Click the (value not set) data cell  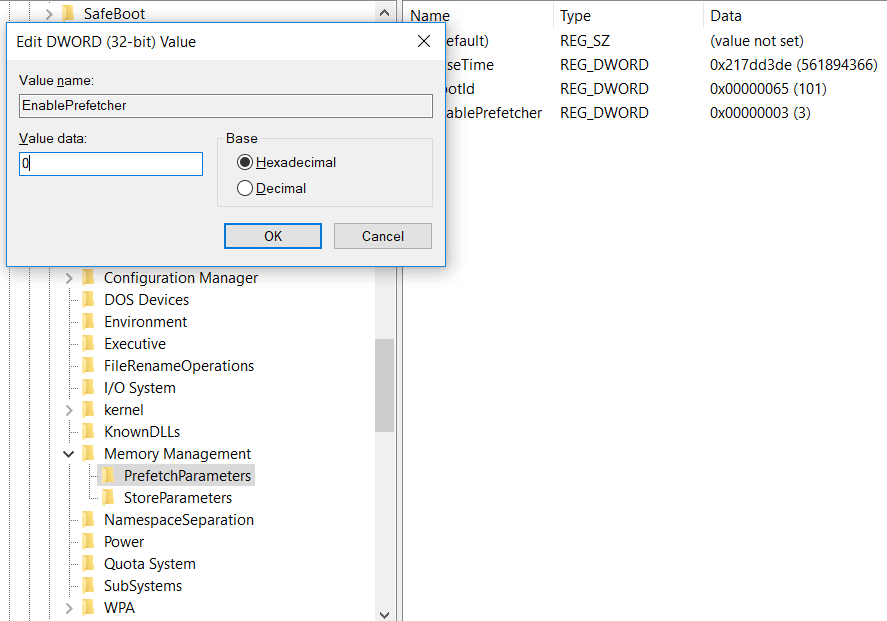757,41
